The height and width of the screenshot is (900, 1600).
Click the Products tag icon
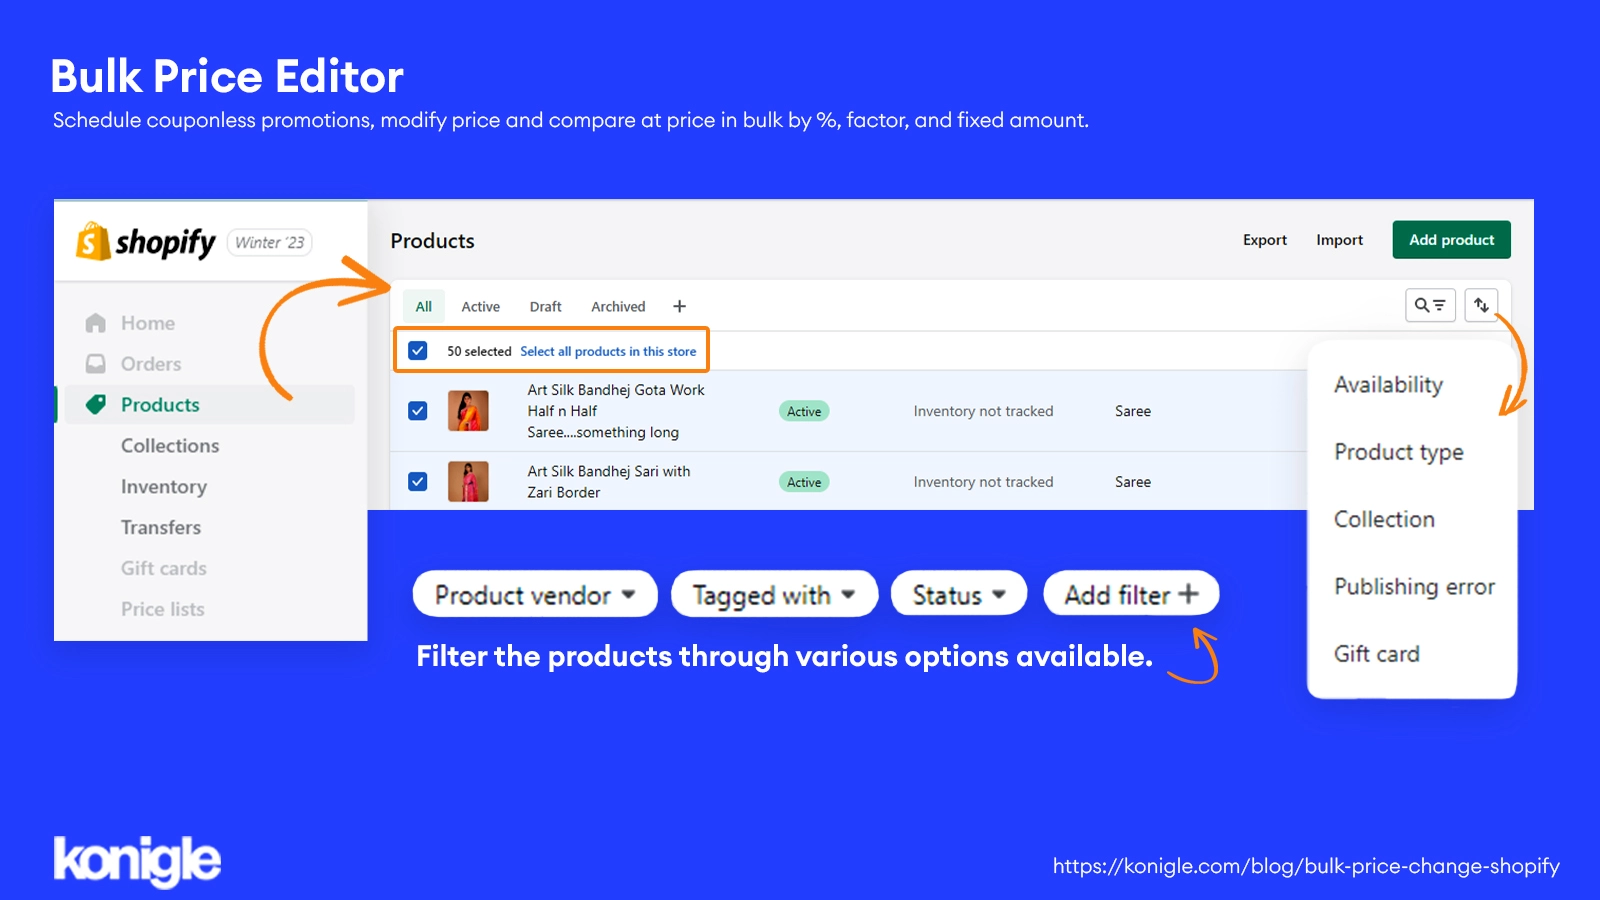pyautogui.click(x=96, y=404)
